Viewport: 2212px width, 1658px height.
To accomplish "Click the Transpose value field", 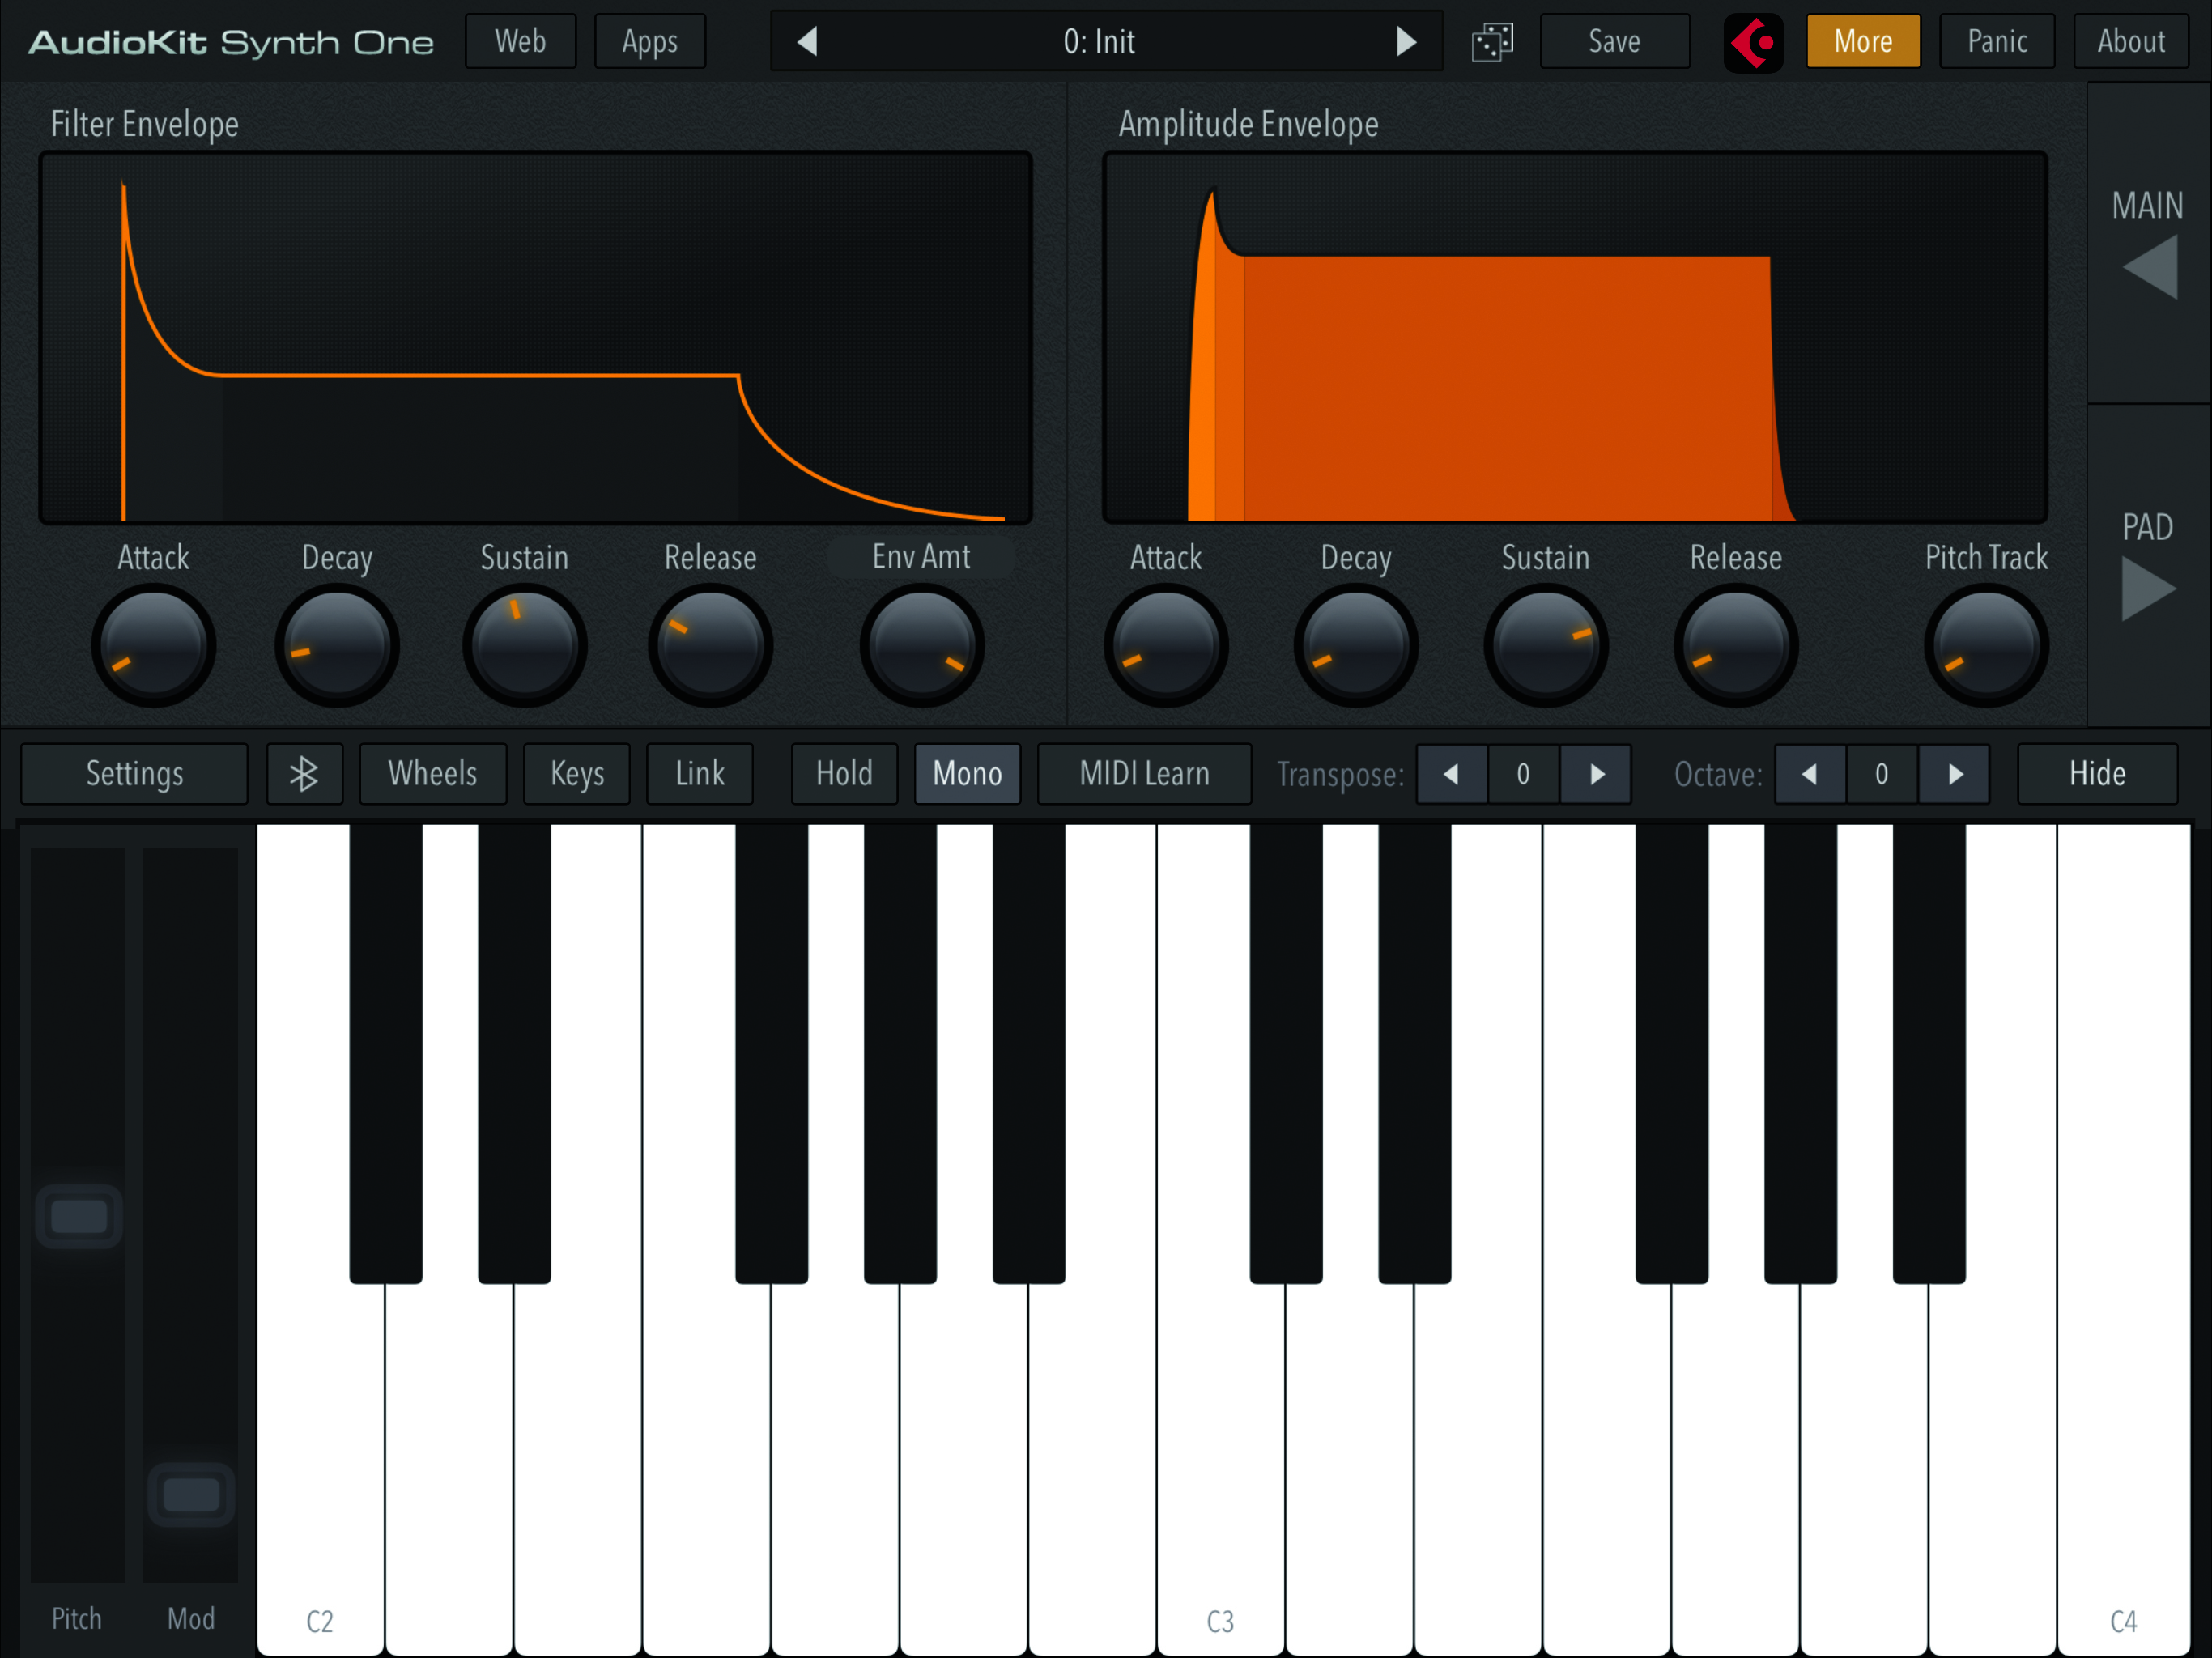I will [x=1523, y=774].
